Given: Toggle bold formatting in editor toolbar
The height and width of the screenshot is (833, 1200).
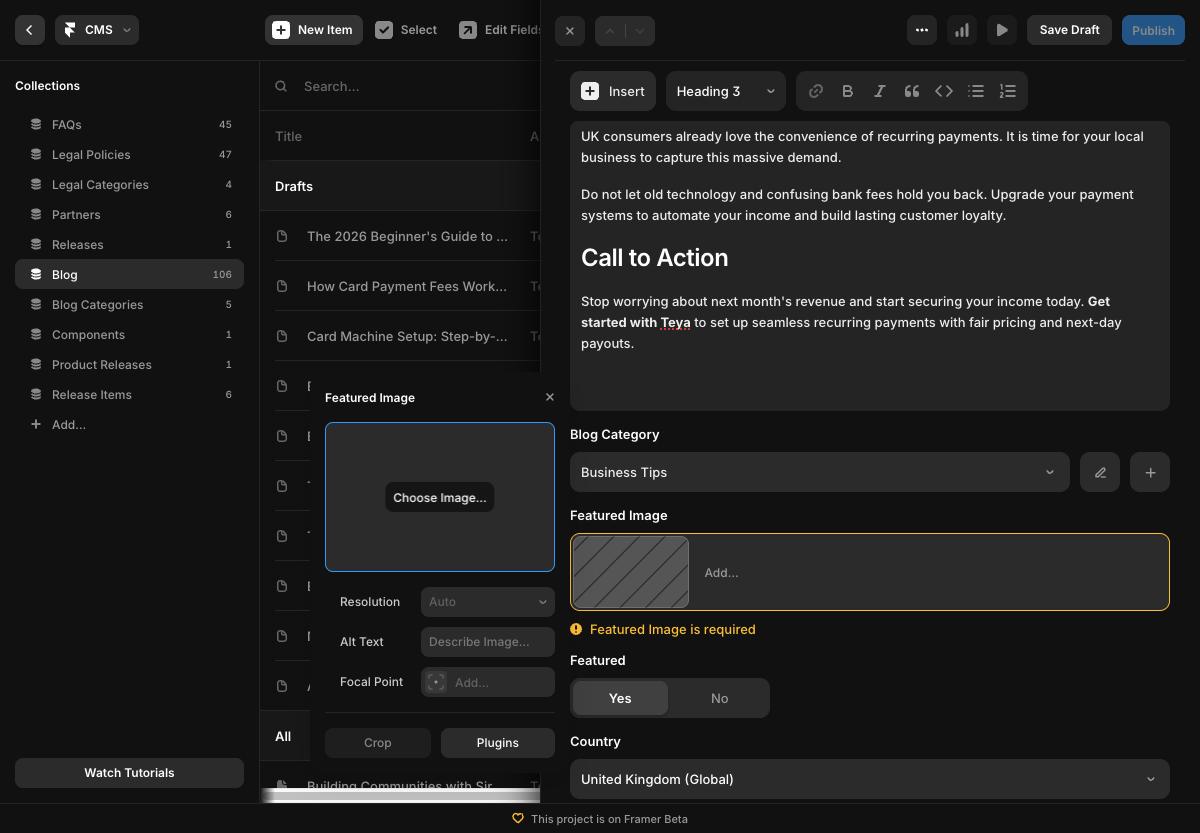Looking at the screenshot, I should tap(848, 91).
